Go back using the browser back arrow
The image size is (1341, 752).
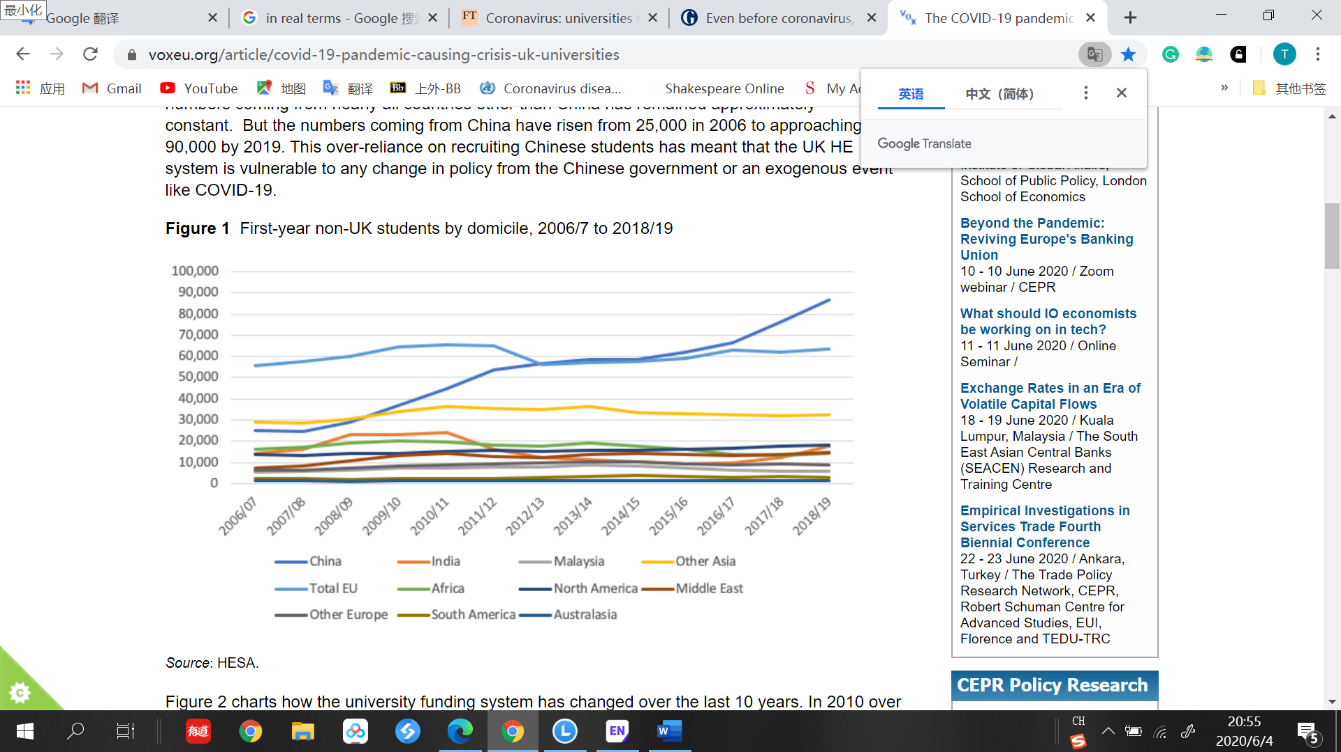(x=23, y=55)
